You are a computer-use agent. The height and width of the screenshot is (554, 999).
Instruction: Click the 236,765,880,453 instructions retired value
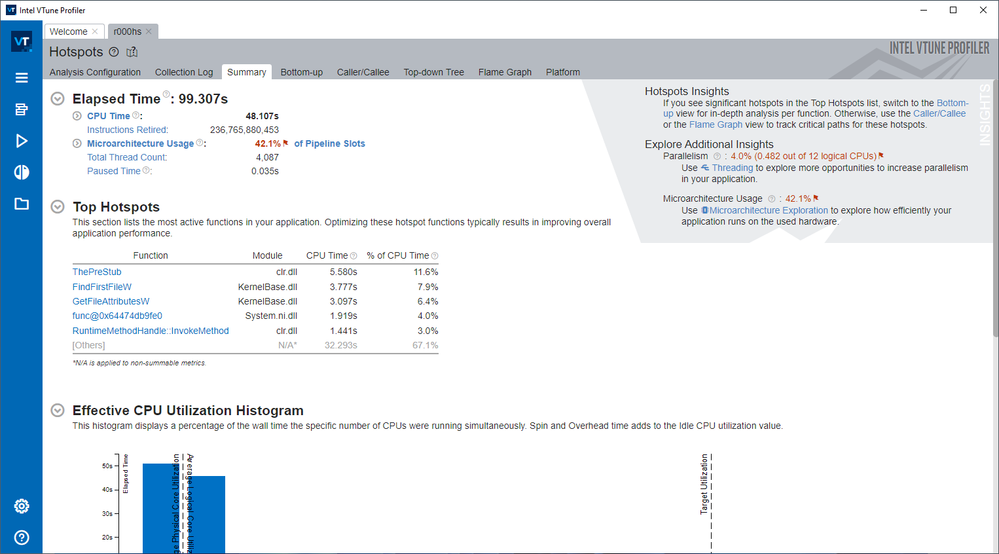click(x=244, y=130)
